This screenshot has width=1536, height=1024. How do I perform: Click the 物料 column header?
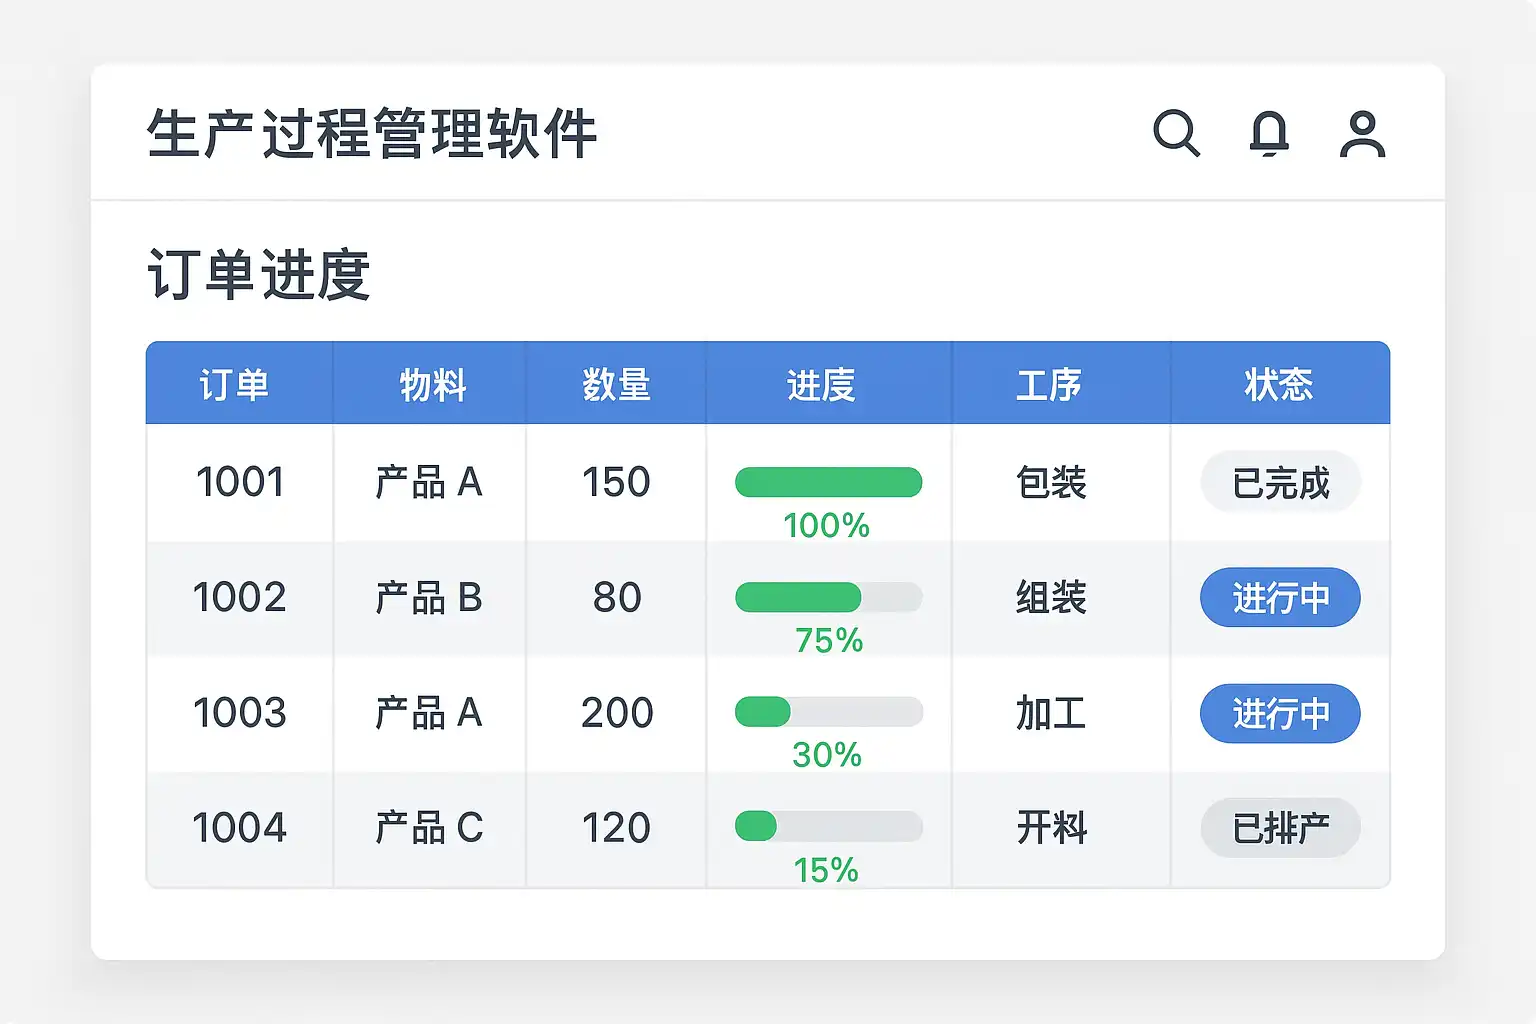pyautogui.click(x=433, y=385)
